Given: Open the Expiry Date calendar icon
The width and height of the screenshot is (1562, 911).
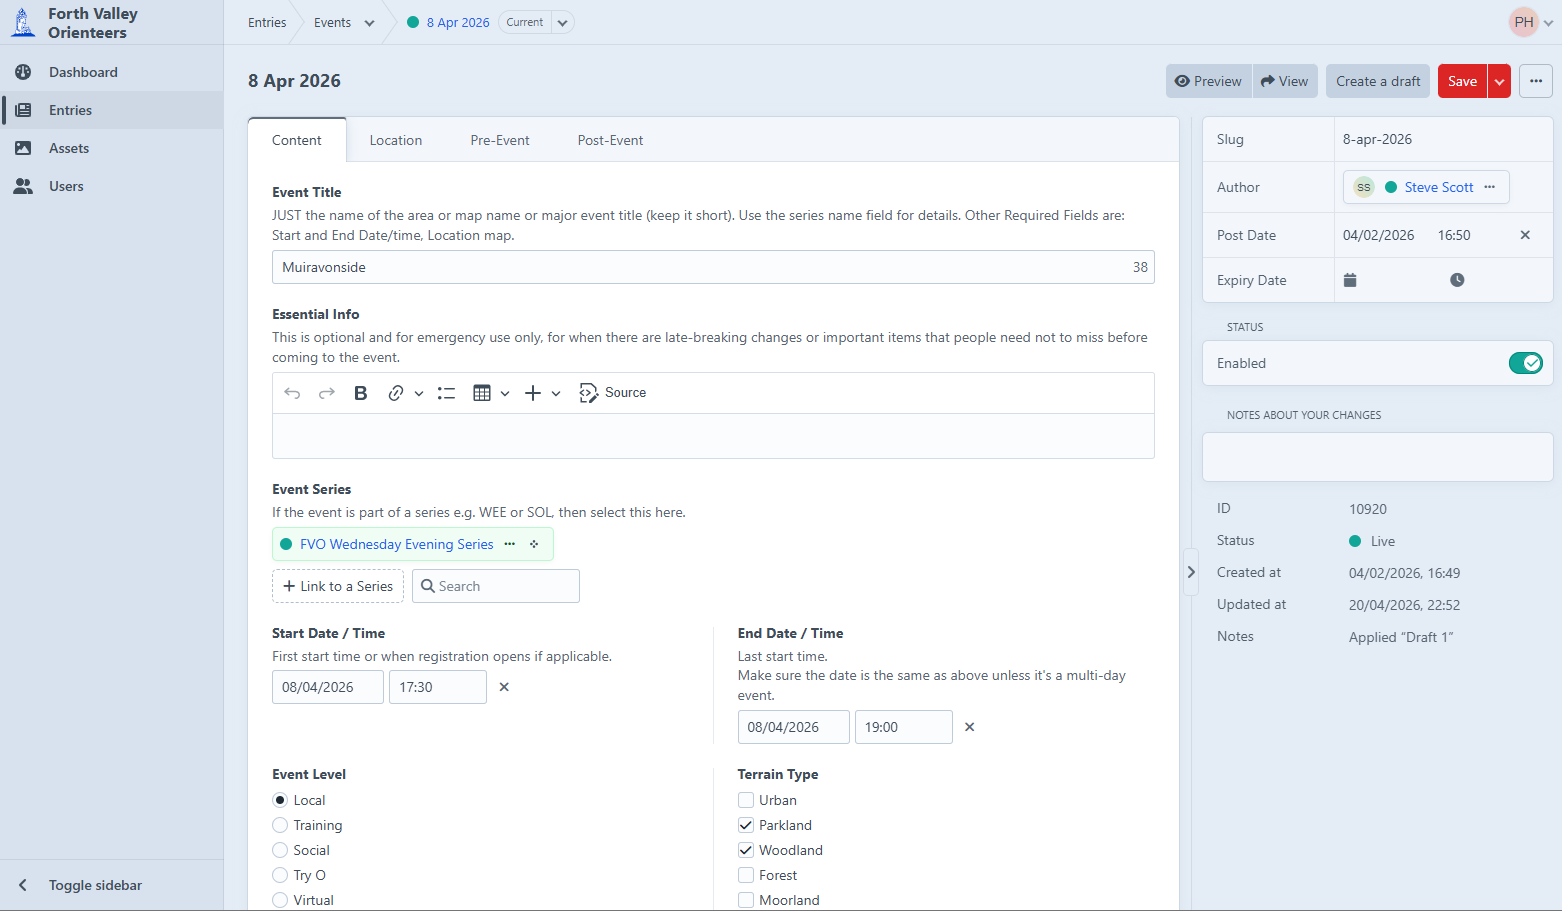Looking at the screenshot, I should [x=1350, y=280].
